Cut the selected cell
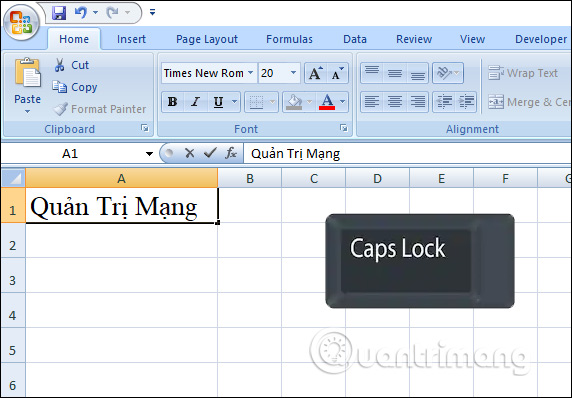The image size is (572, 398). [x=71, y=65]
